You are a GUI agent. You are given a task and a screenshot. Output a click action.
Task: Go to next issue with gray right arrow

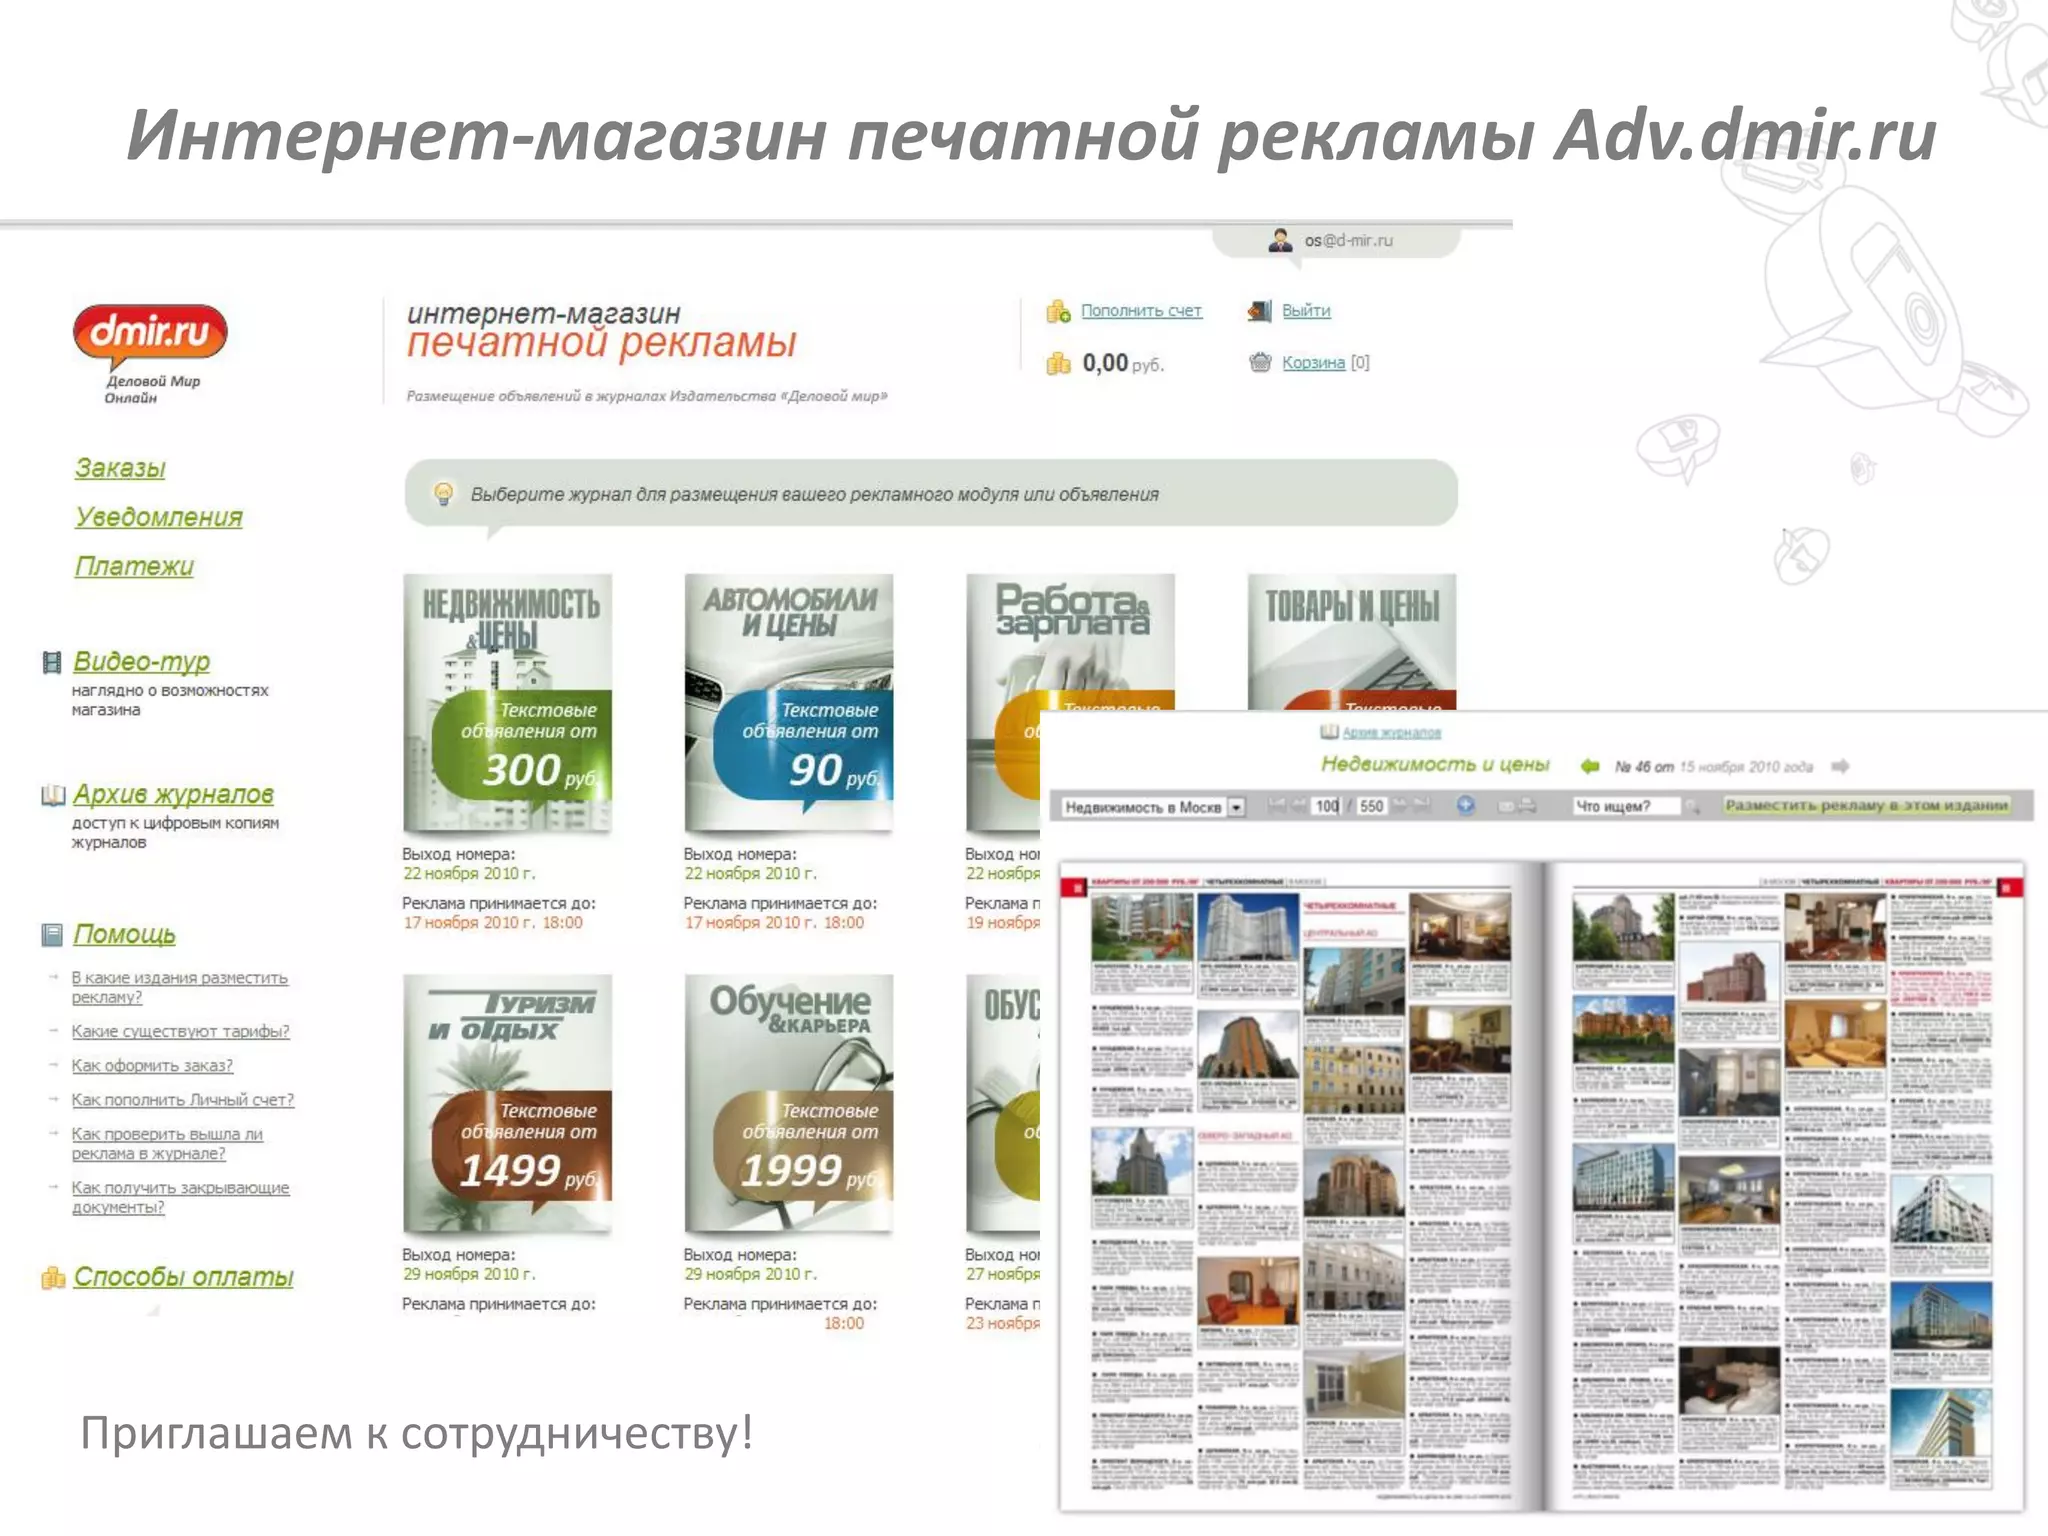tap(1840, 767)
